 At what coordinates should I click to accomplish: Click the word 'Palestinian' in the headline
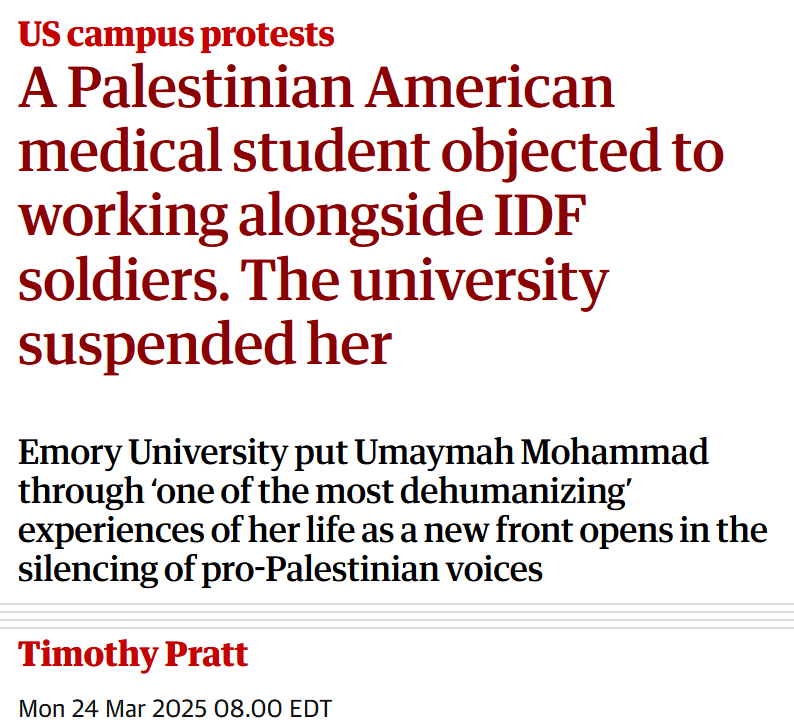[210, 88]
